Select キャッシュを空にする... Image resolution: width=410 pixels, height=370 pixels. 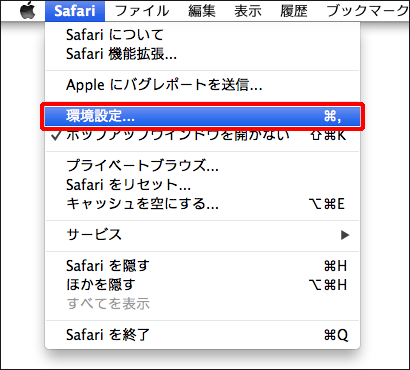[x=202, y=204]
